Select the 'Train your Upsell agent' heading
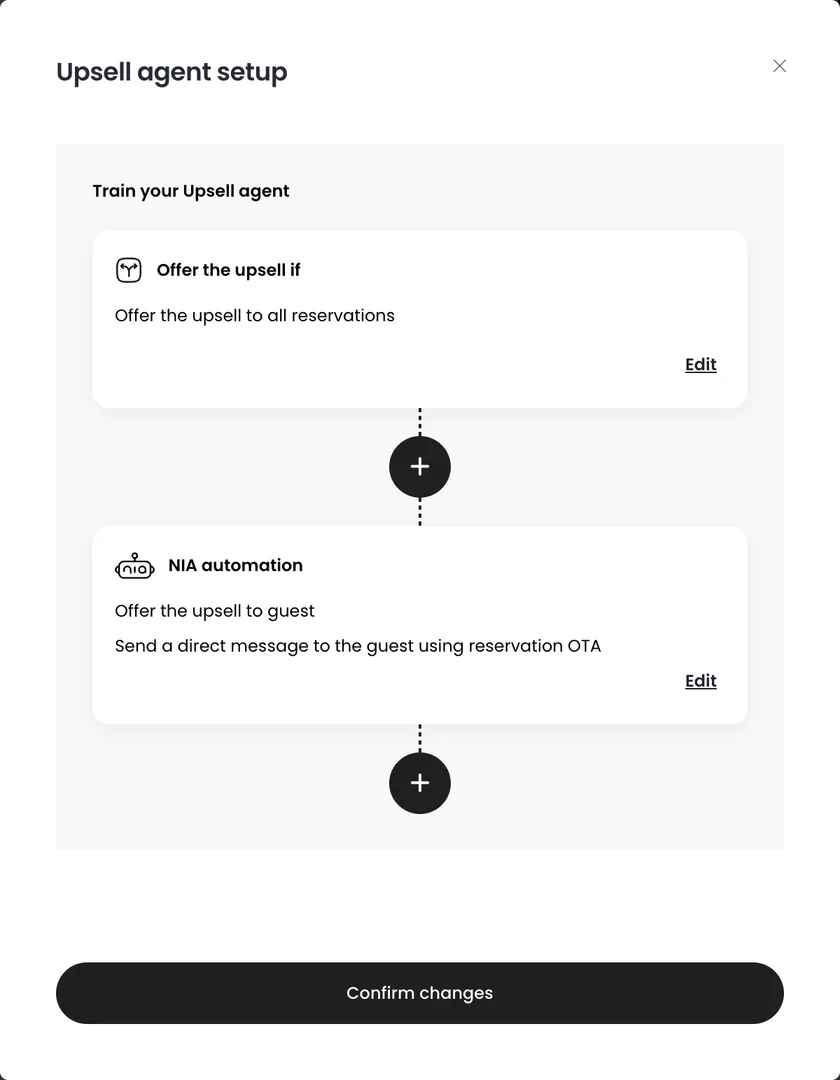 [x=190, y=191]
